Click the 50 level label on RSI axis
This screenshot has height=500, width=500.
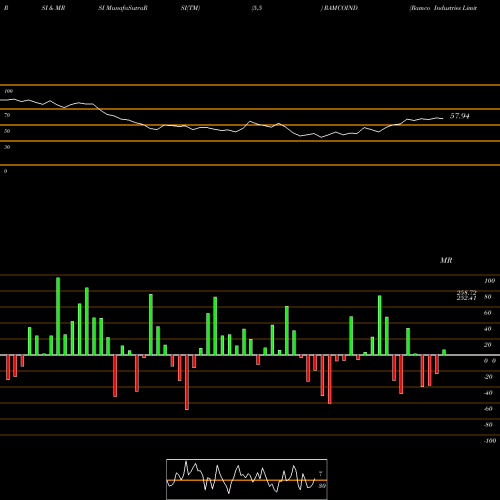(x=7, y=131)
